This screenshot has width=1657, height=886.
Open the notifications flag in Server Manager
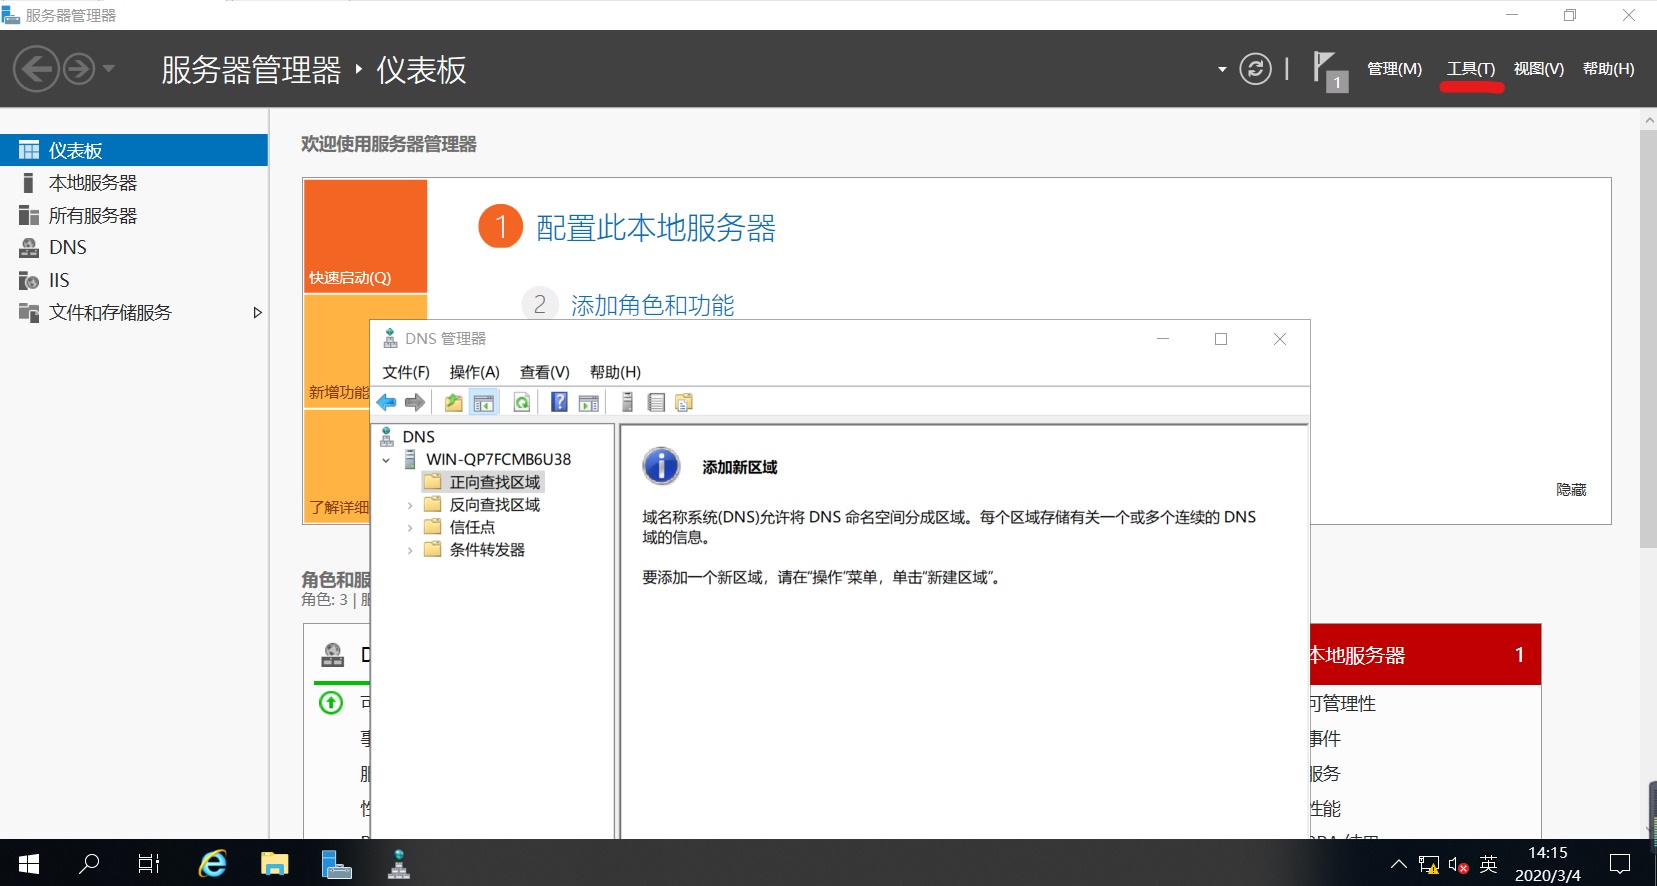point(1327,70)
